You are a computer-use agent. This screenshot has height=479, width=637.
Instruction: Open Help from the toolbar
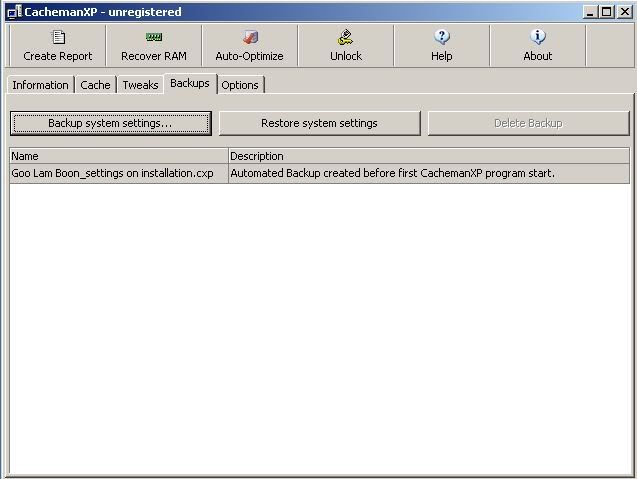pyautogui.click(x=442, y=46)
